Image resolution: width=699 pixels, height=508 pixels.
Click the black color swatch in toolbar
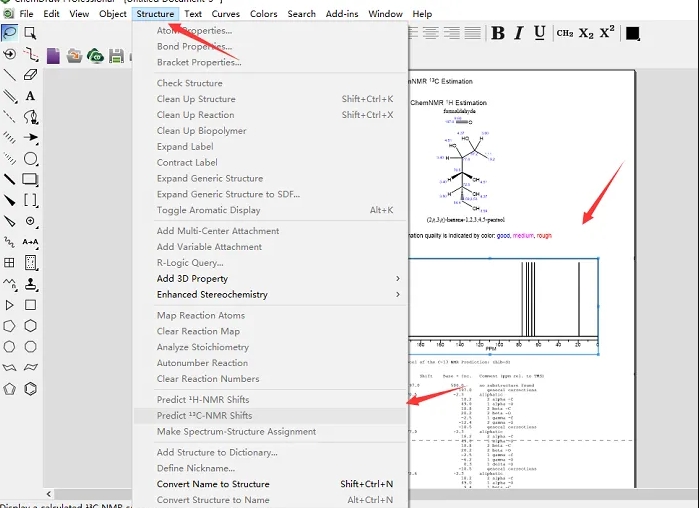coord(632,34)
